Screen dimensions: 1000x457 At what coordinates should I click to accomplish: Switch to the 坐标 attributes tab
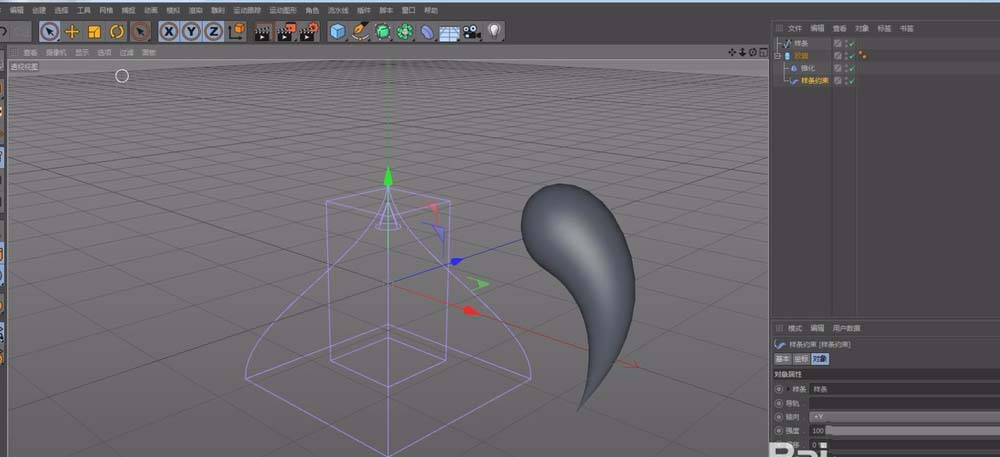[801, 359]
